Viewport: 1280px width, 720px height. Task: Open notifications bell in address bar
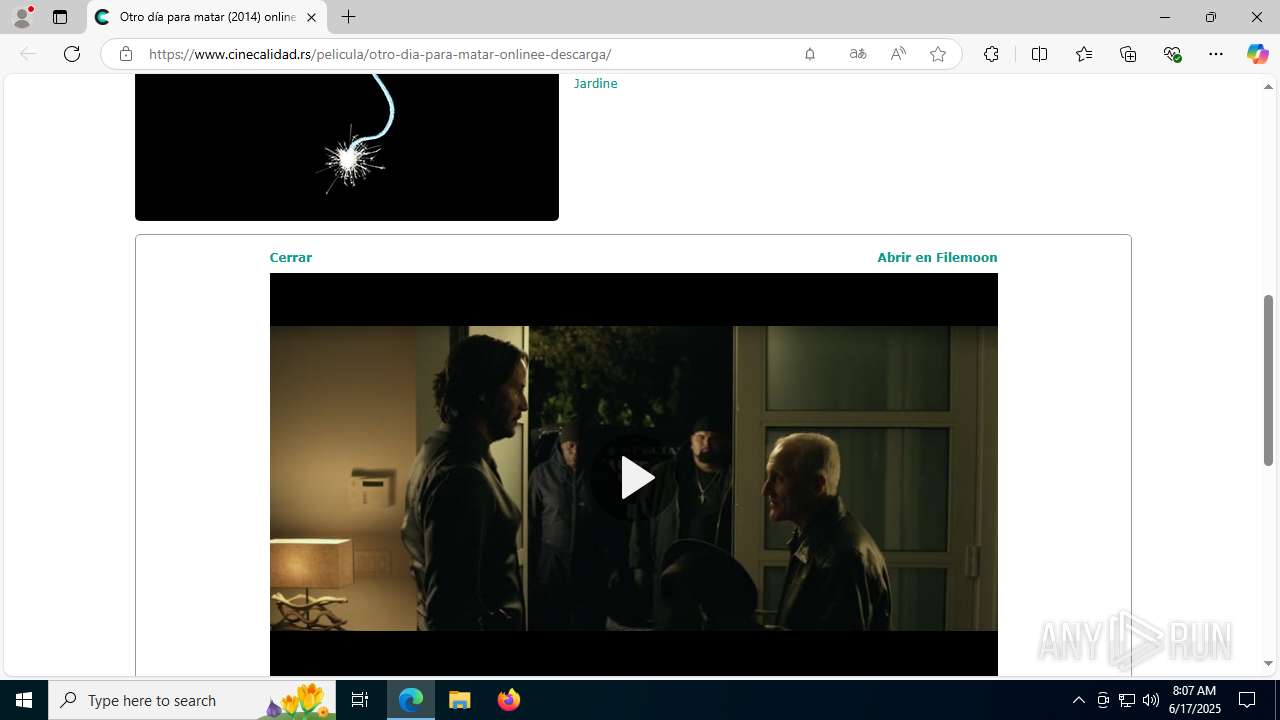click(810, 54)
